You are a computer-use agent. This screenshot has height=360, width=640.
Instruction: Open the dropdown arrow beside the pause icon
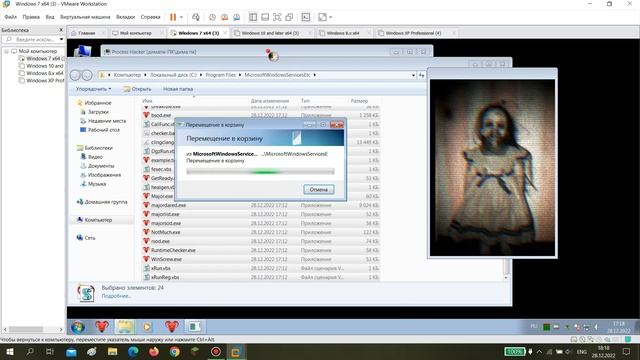tap(181, 17)
